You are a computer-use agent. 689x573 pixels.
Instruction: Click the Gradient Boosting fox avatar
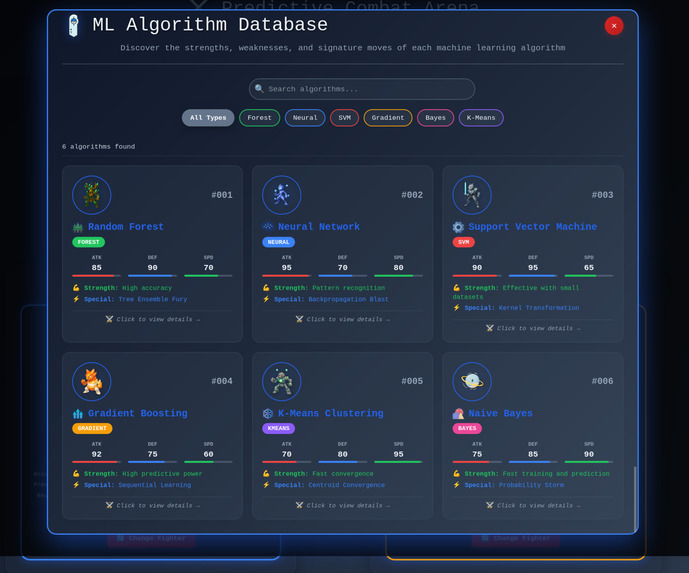(x=91, y=381)
